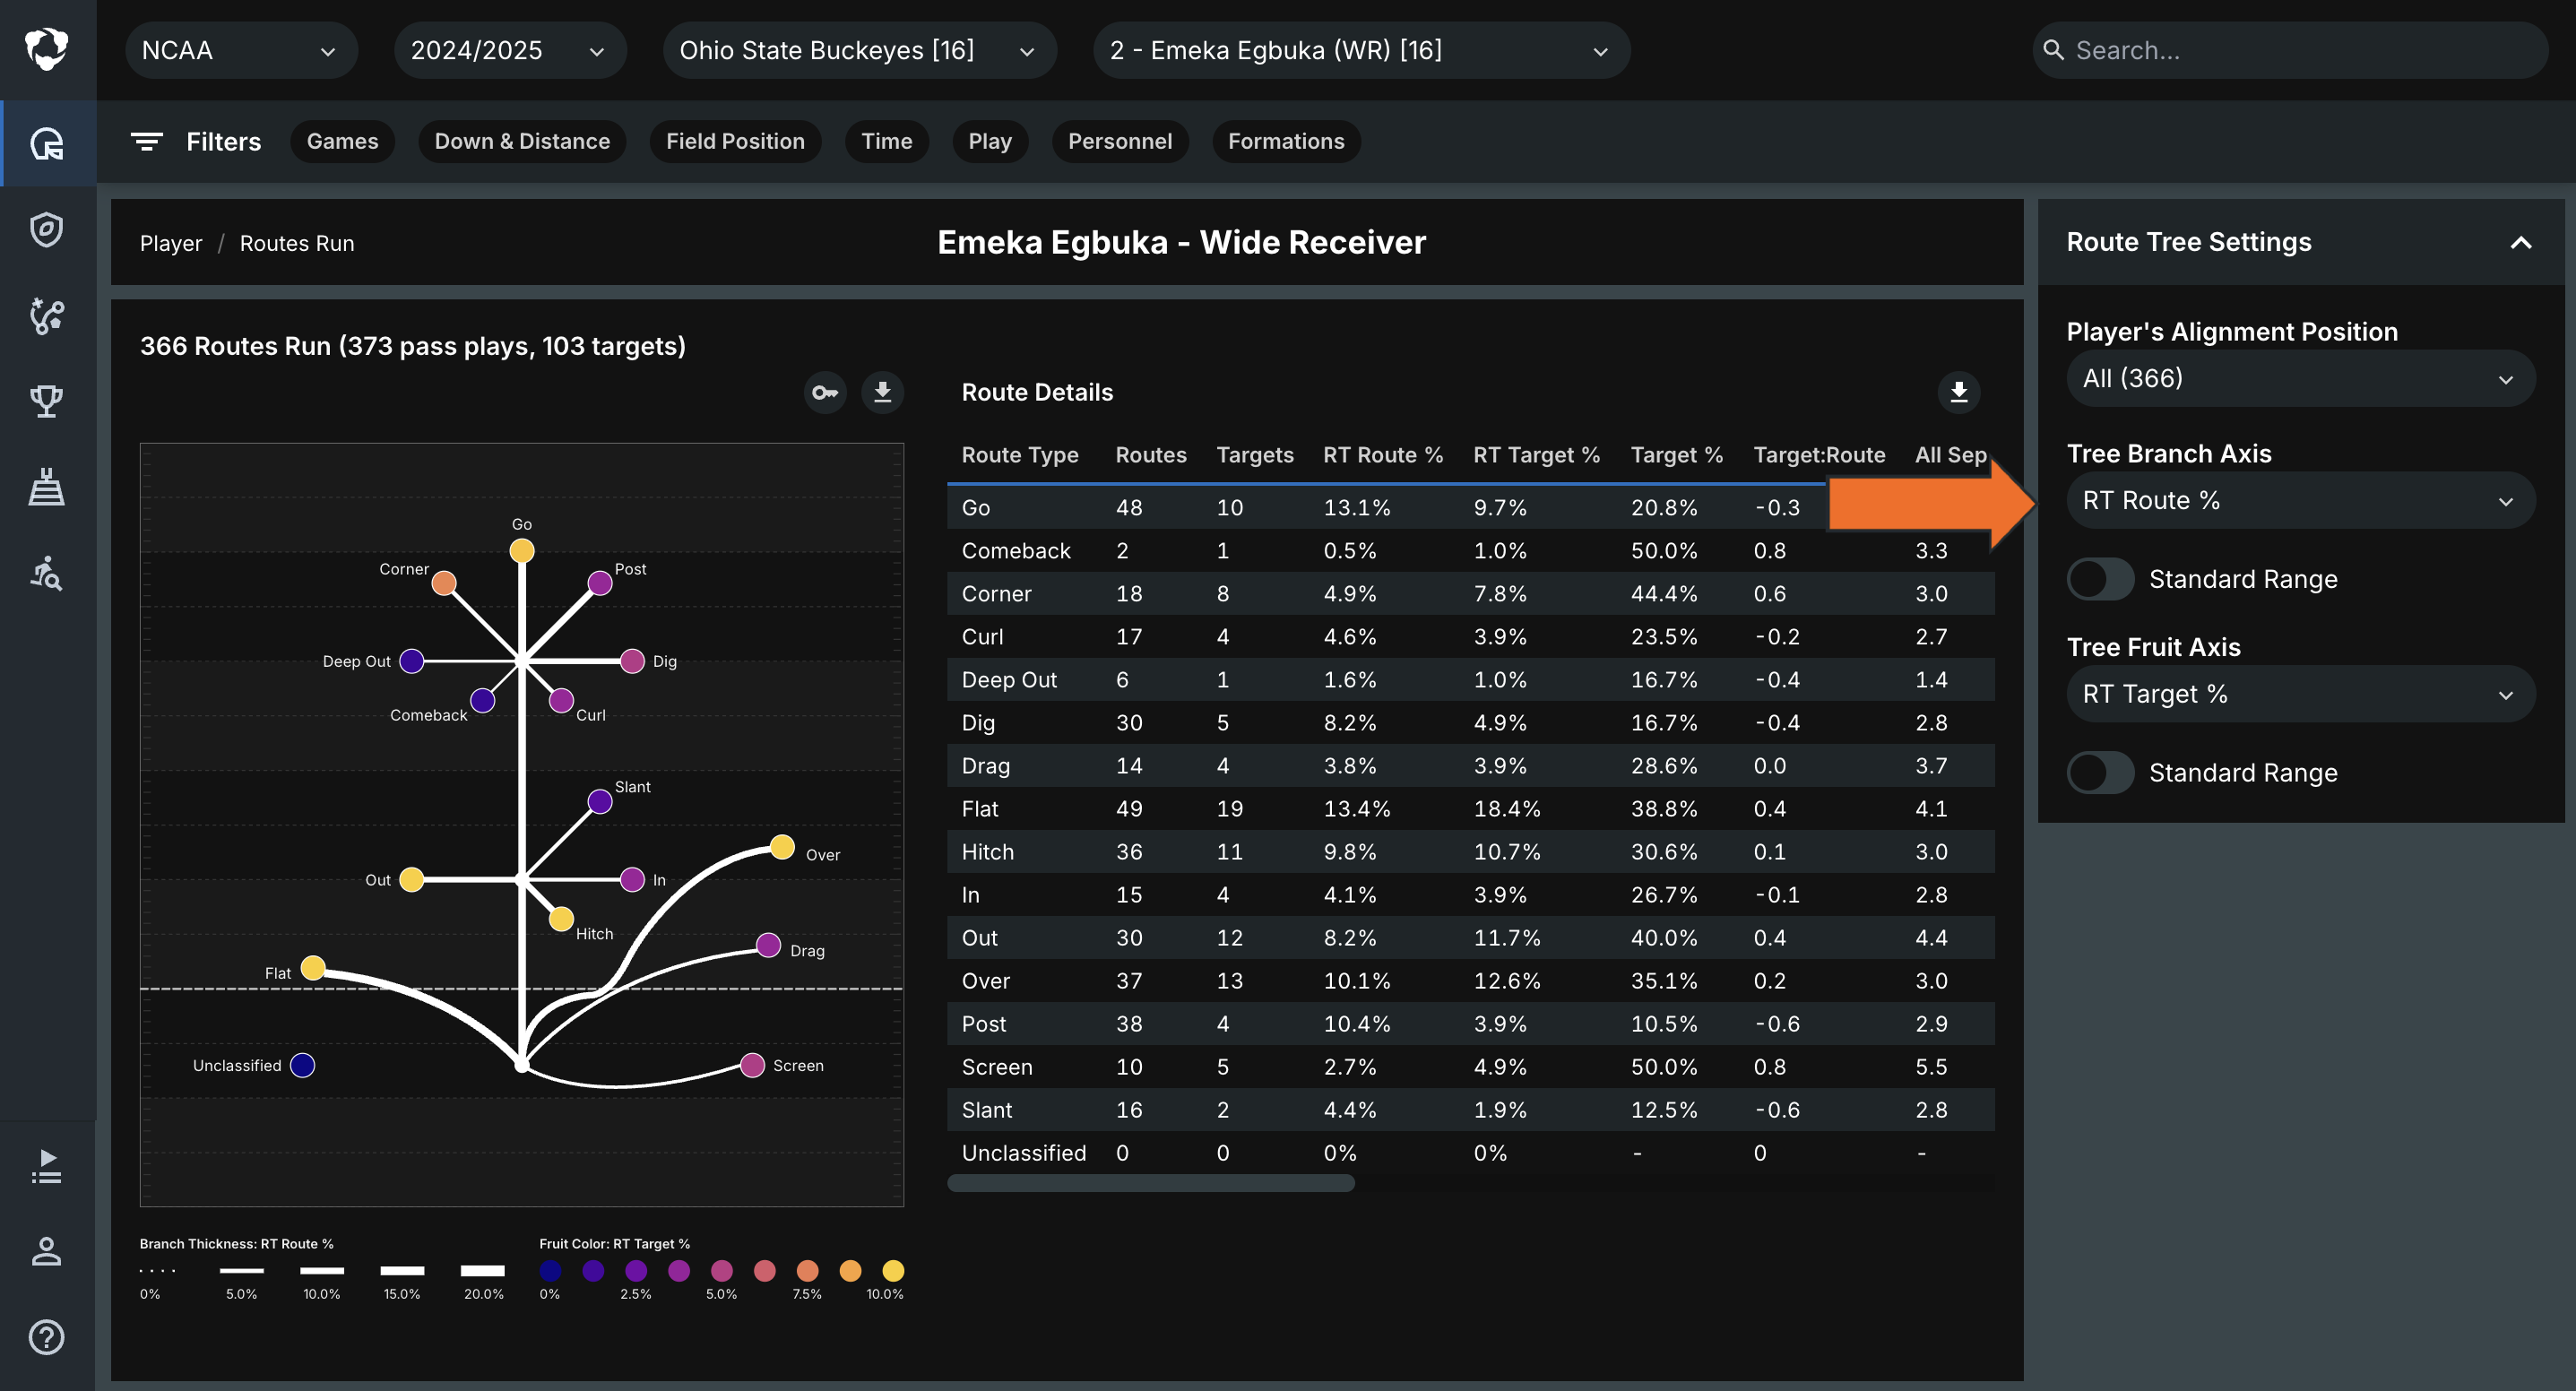Click the Route Details horizontal scrollbar
The width and height of the screenshot is (2576, 1391).
click(1151, 1183)
